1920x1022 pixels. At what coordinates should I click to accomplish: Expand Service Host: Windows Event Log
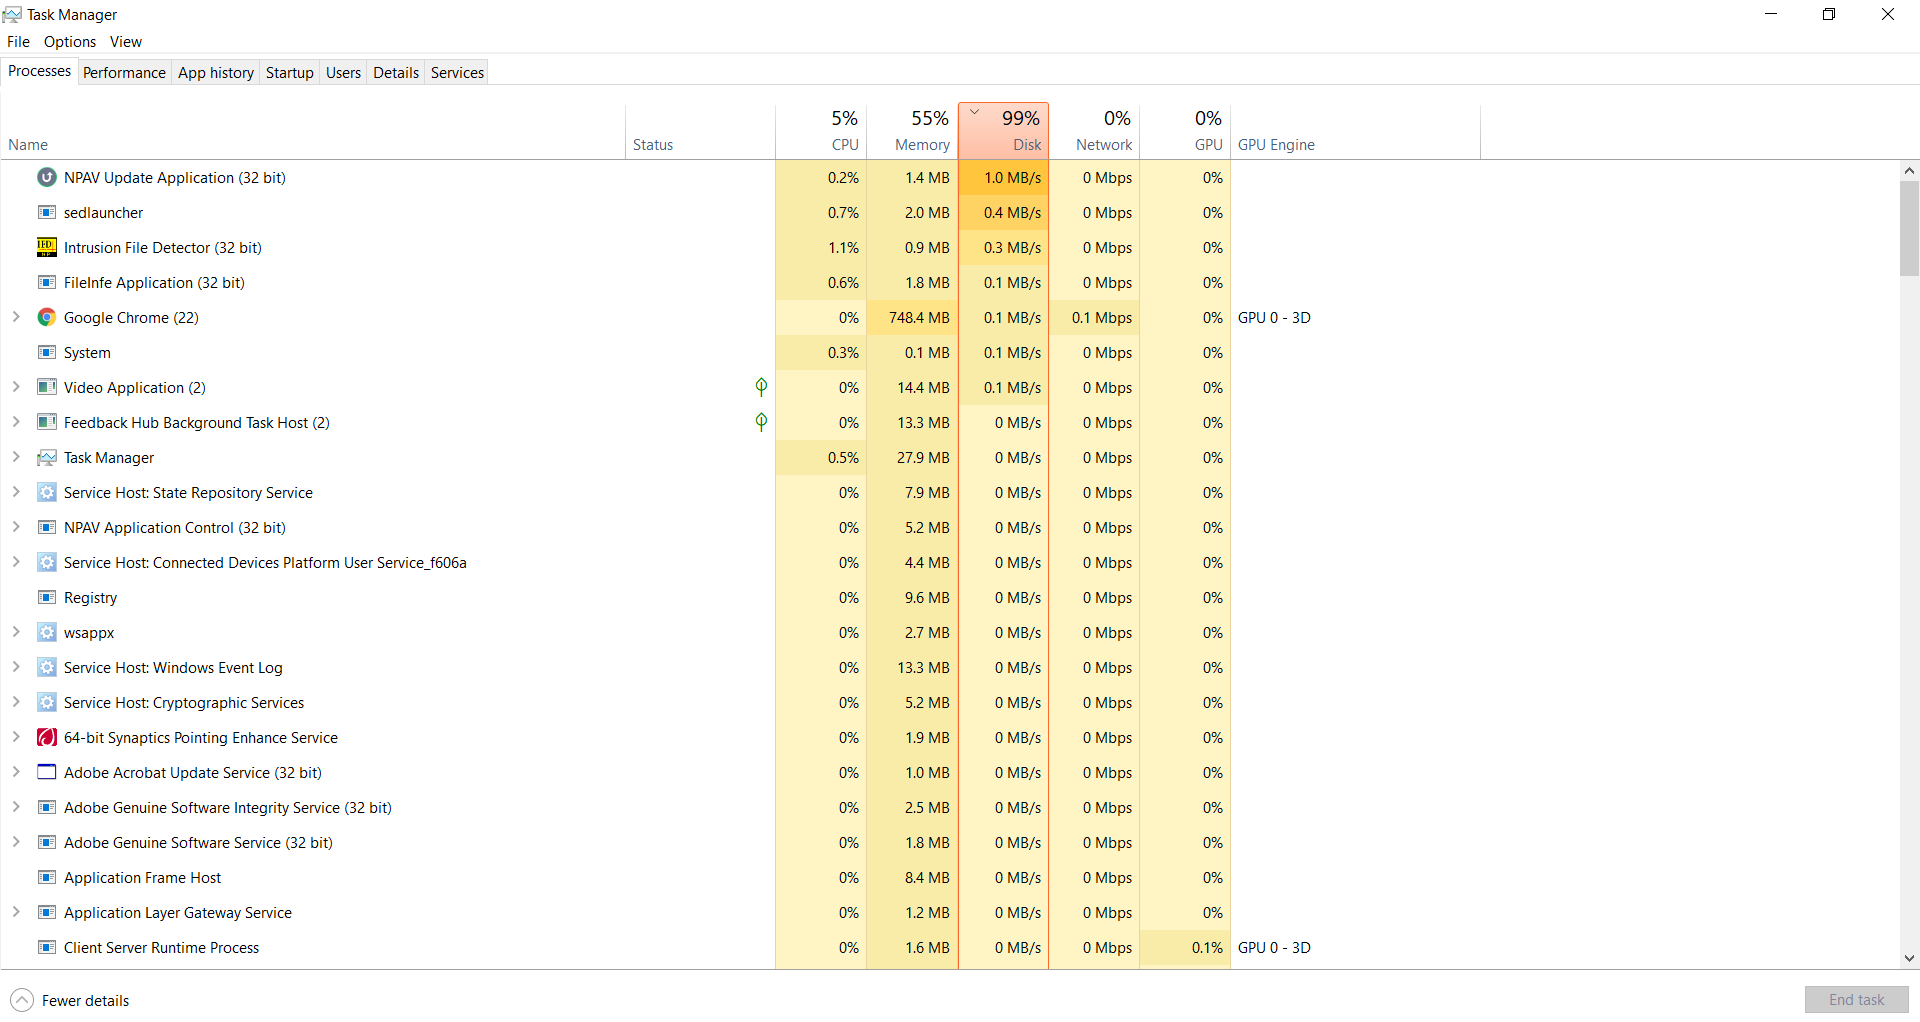click(x=16, y=667)
